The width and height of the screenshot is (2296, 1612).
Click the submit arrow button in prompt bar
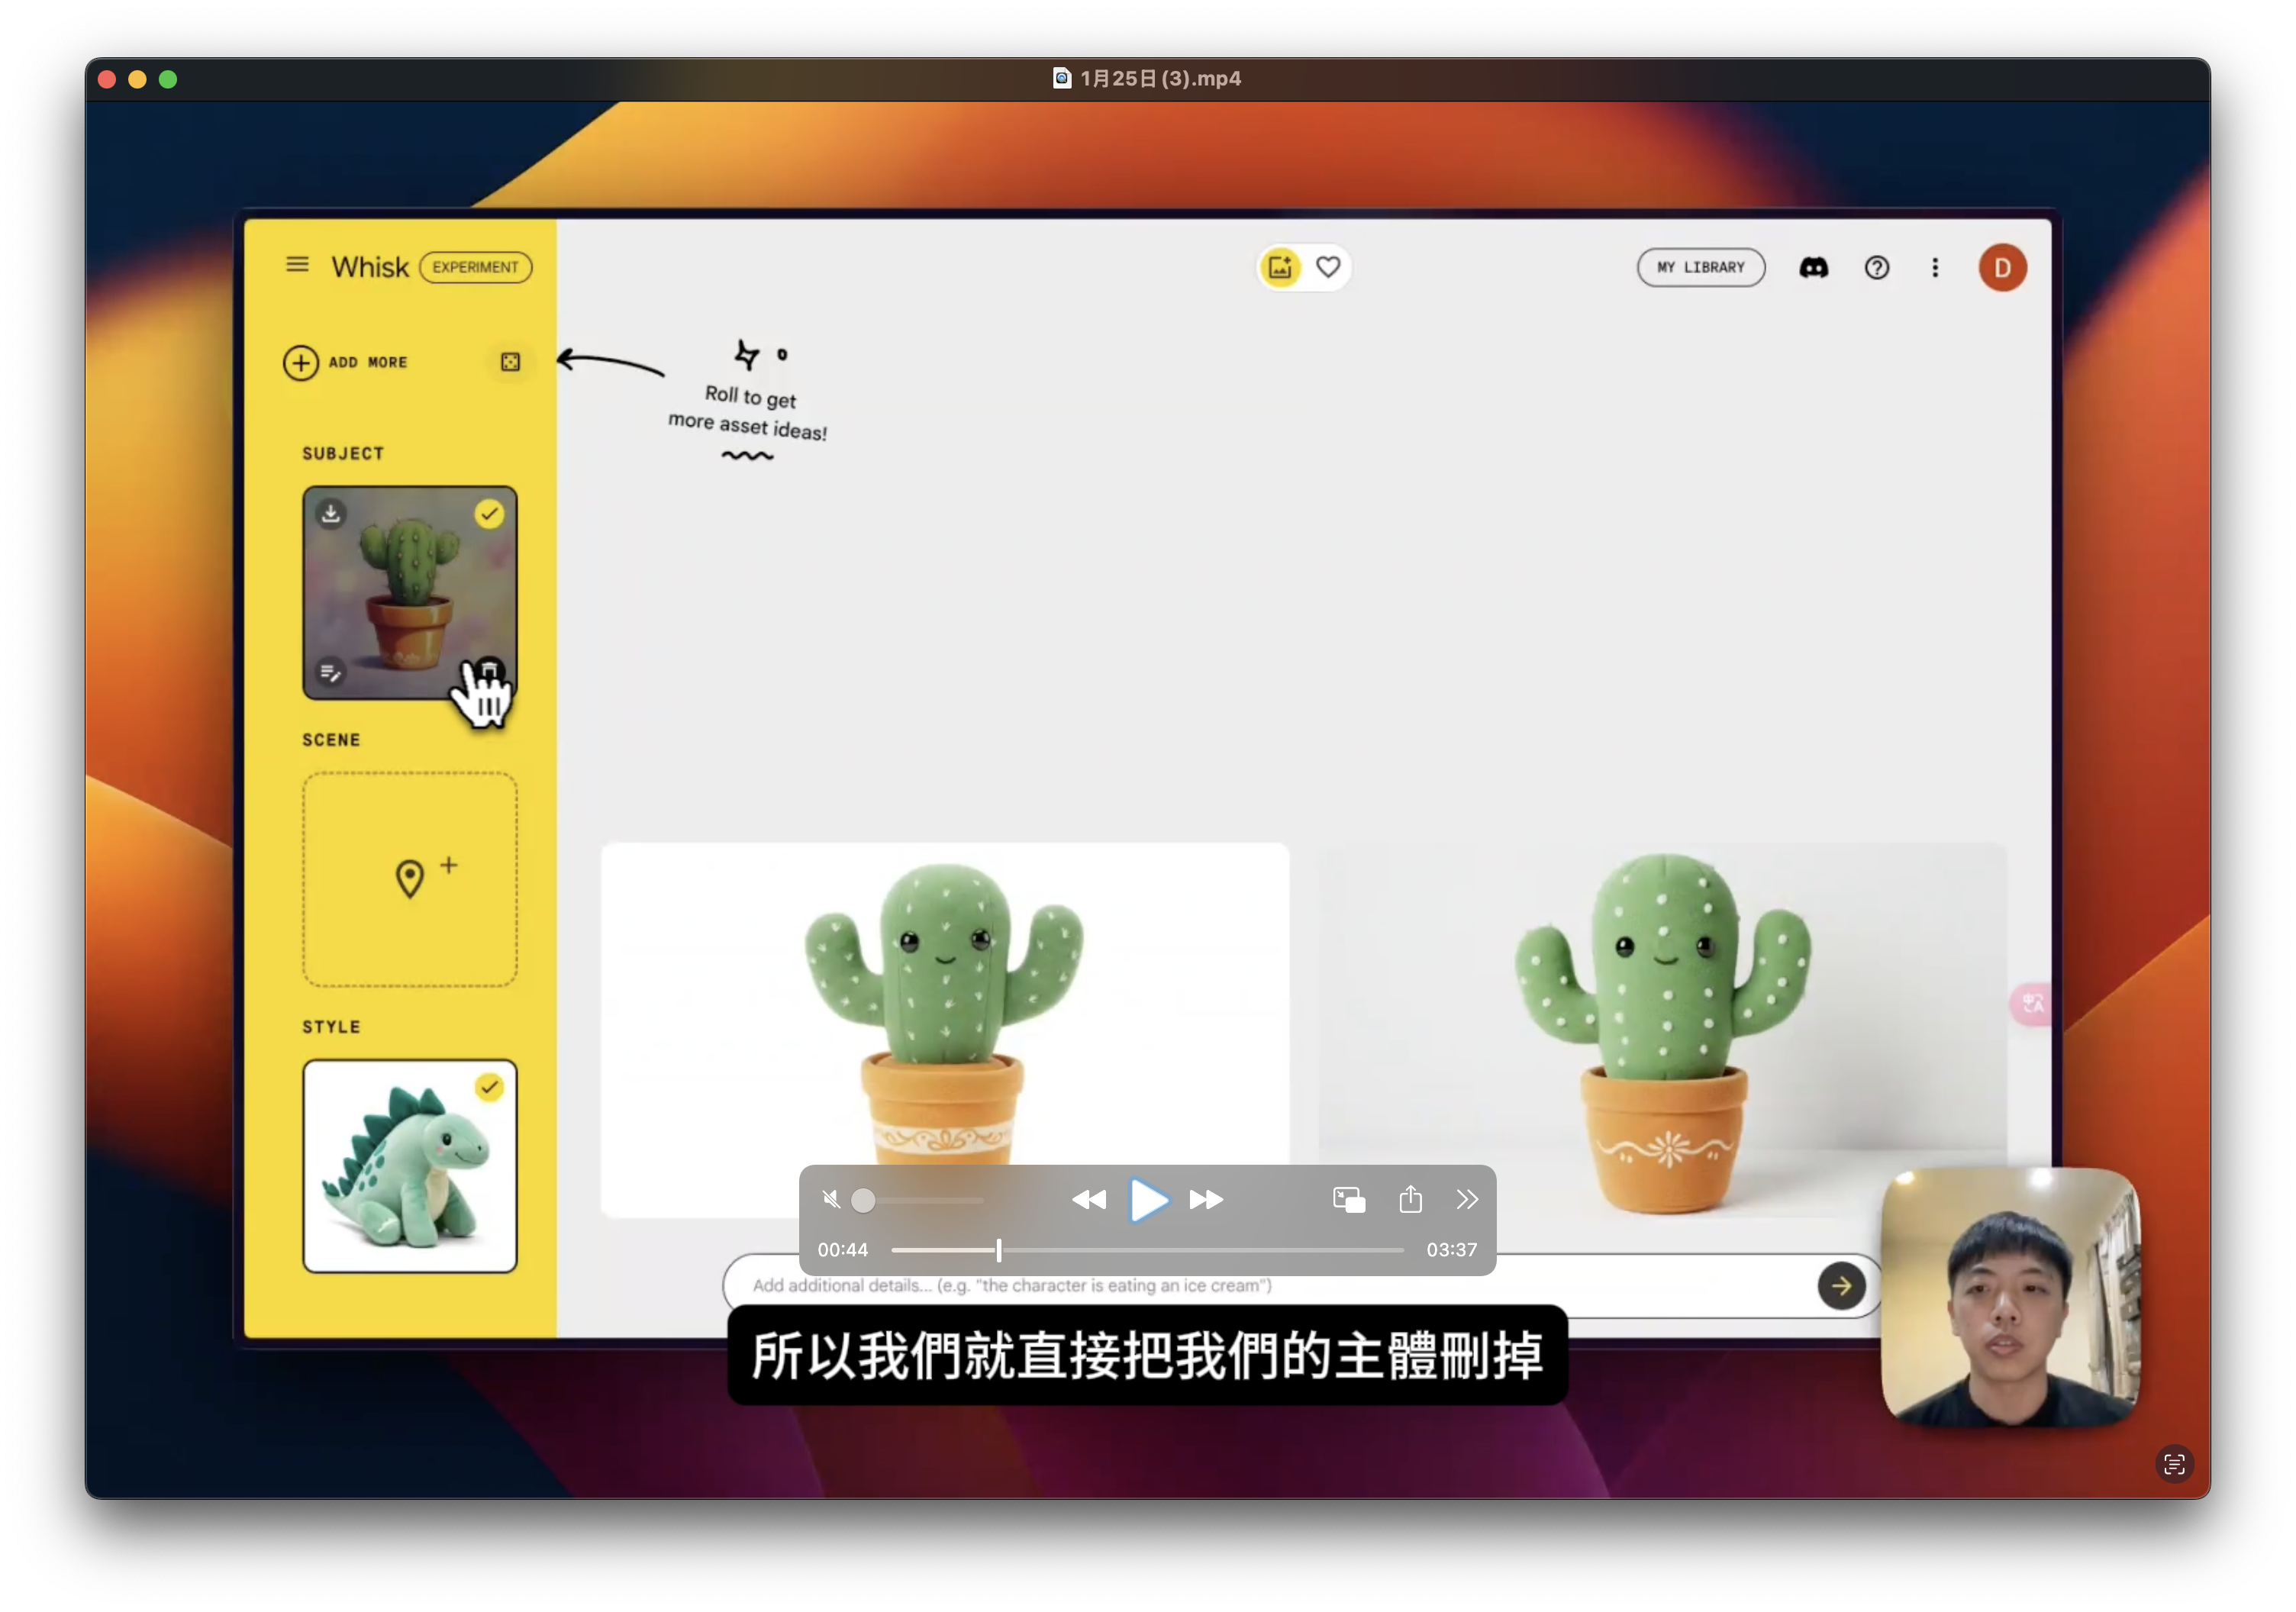coord(1841,1286)
